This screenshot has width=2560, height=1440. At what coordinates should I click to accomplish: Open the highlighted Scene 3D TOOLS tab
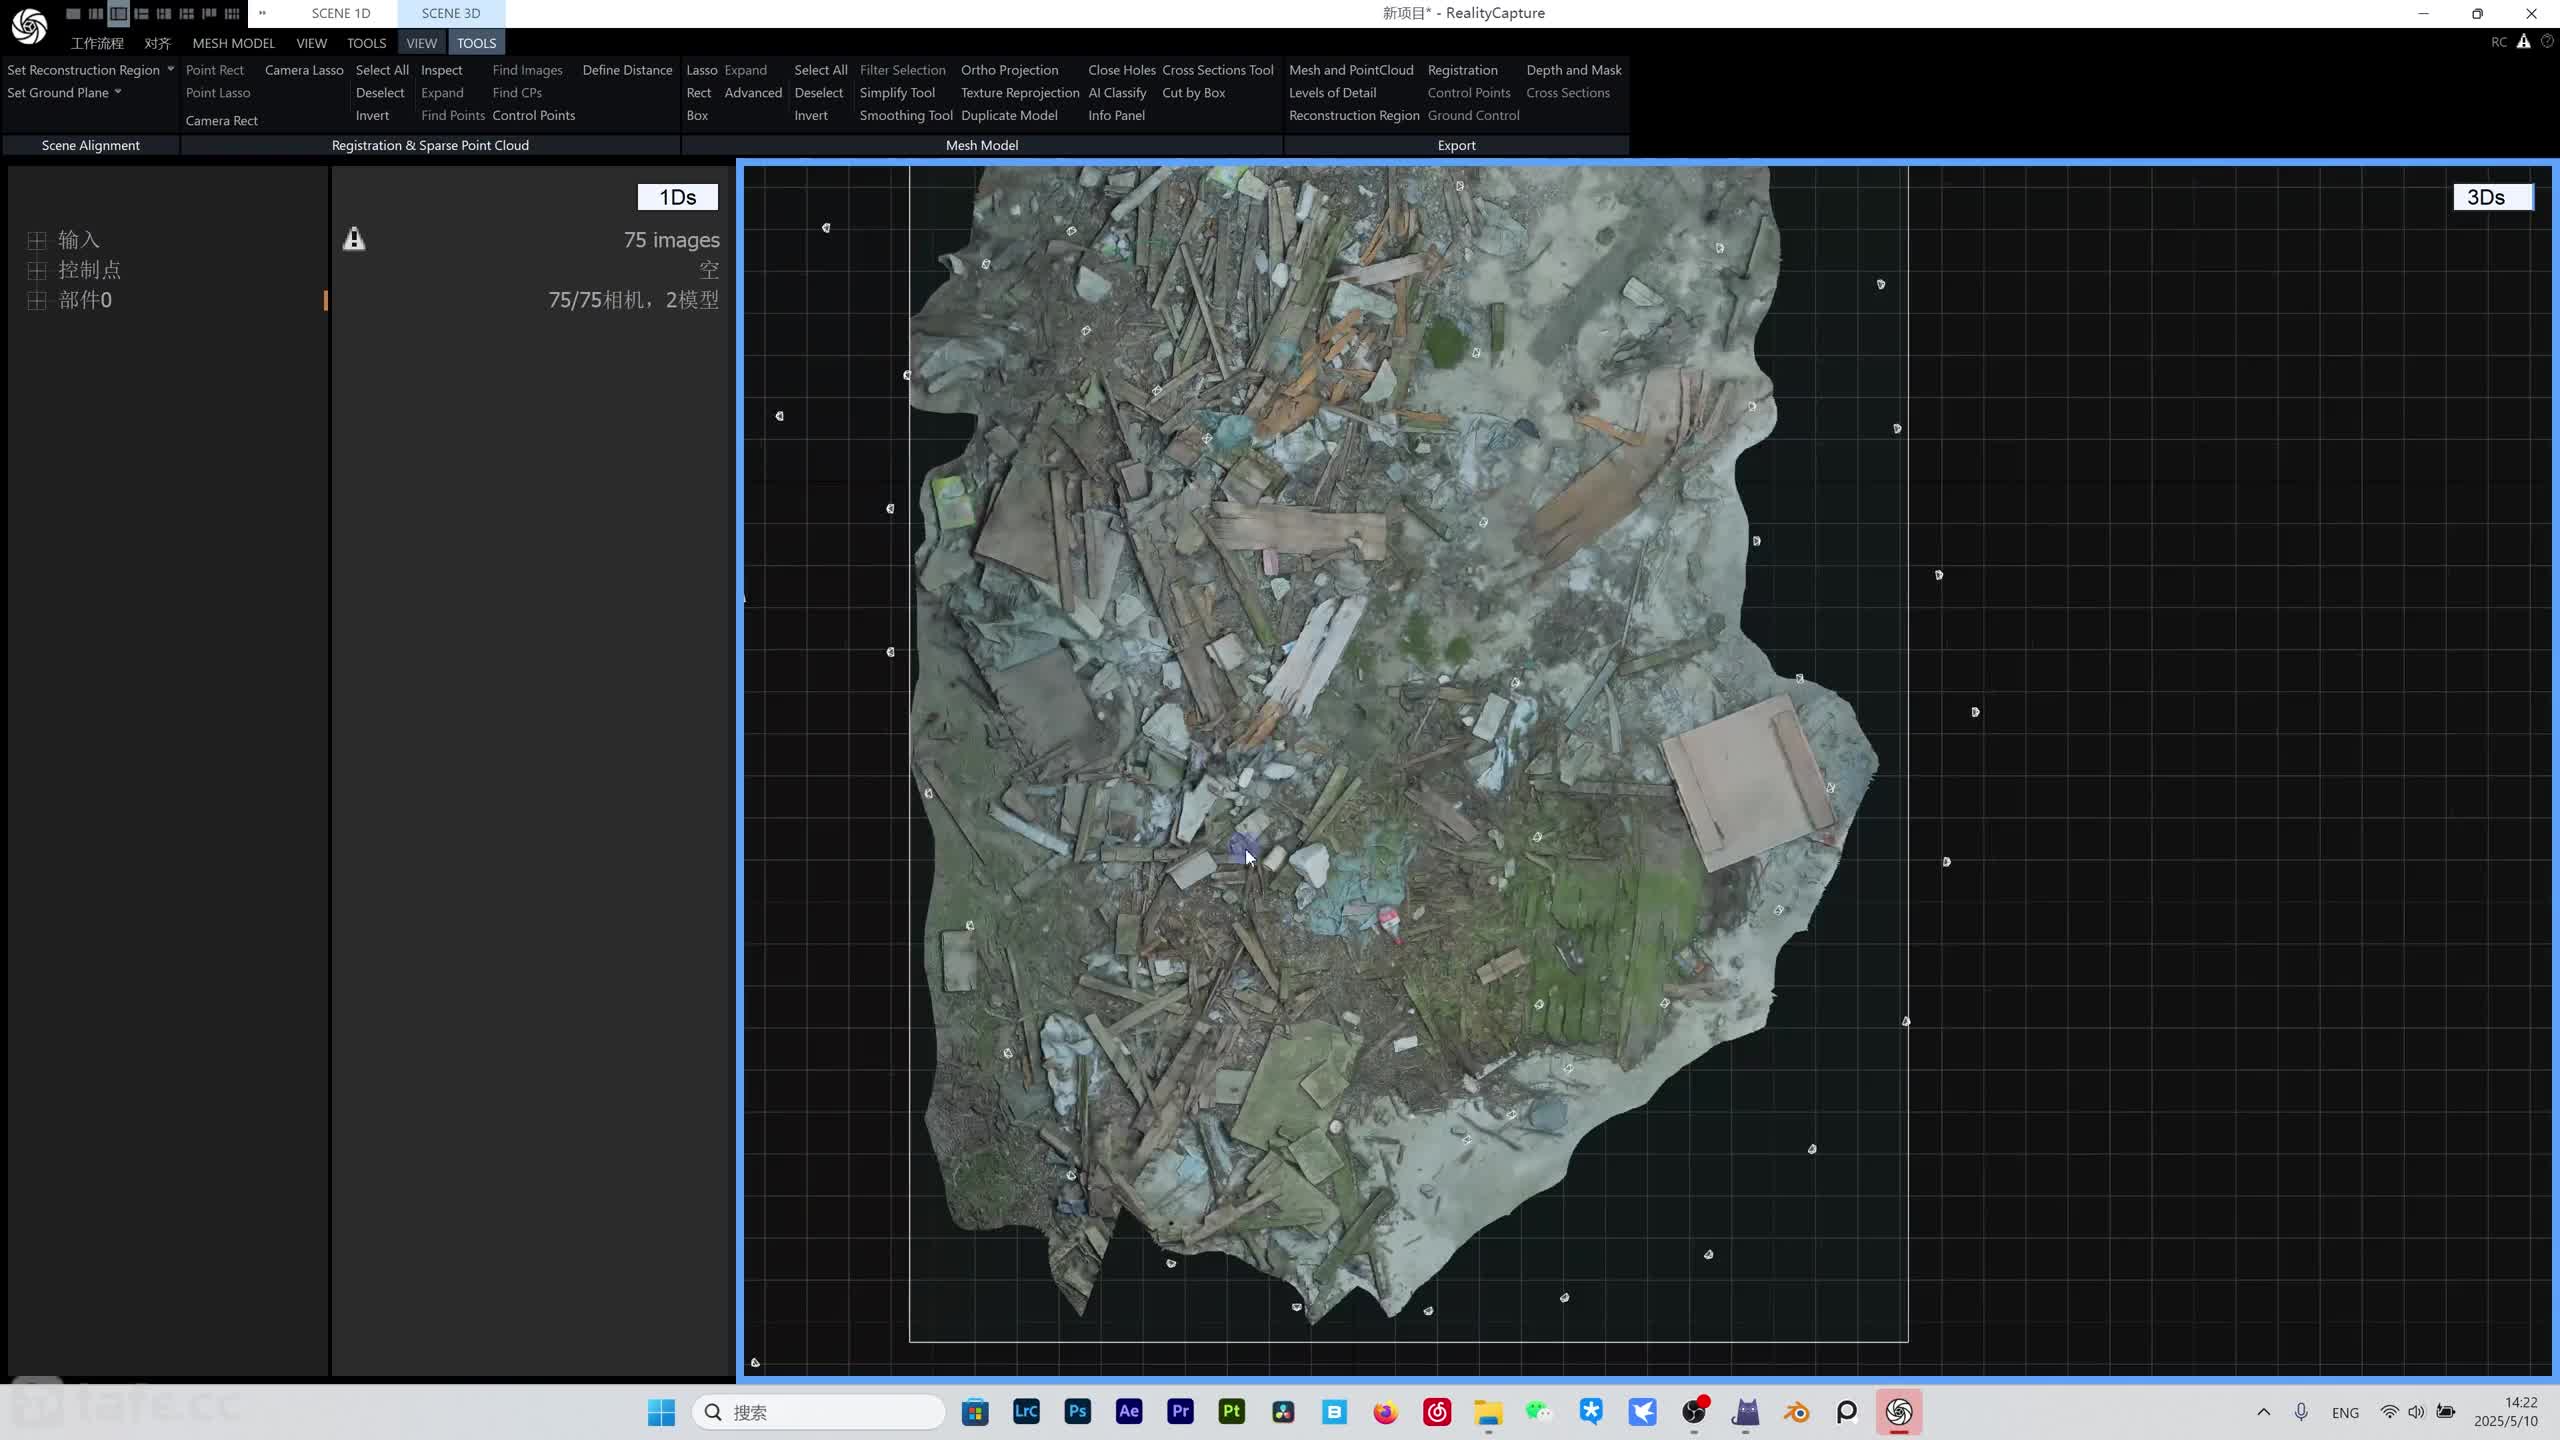(x=476, y=43)
